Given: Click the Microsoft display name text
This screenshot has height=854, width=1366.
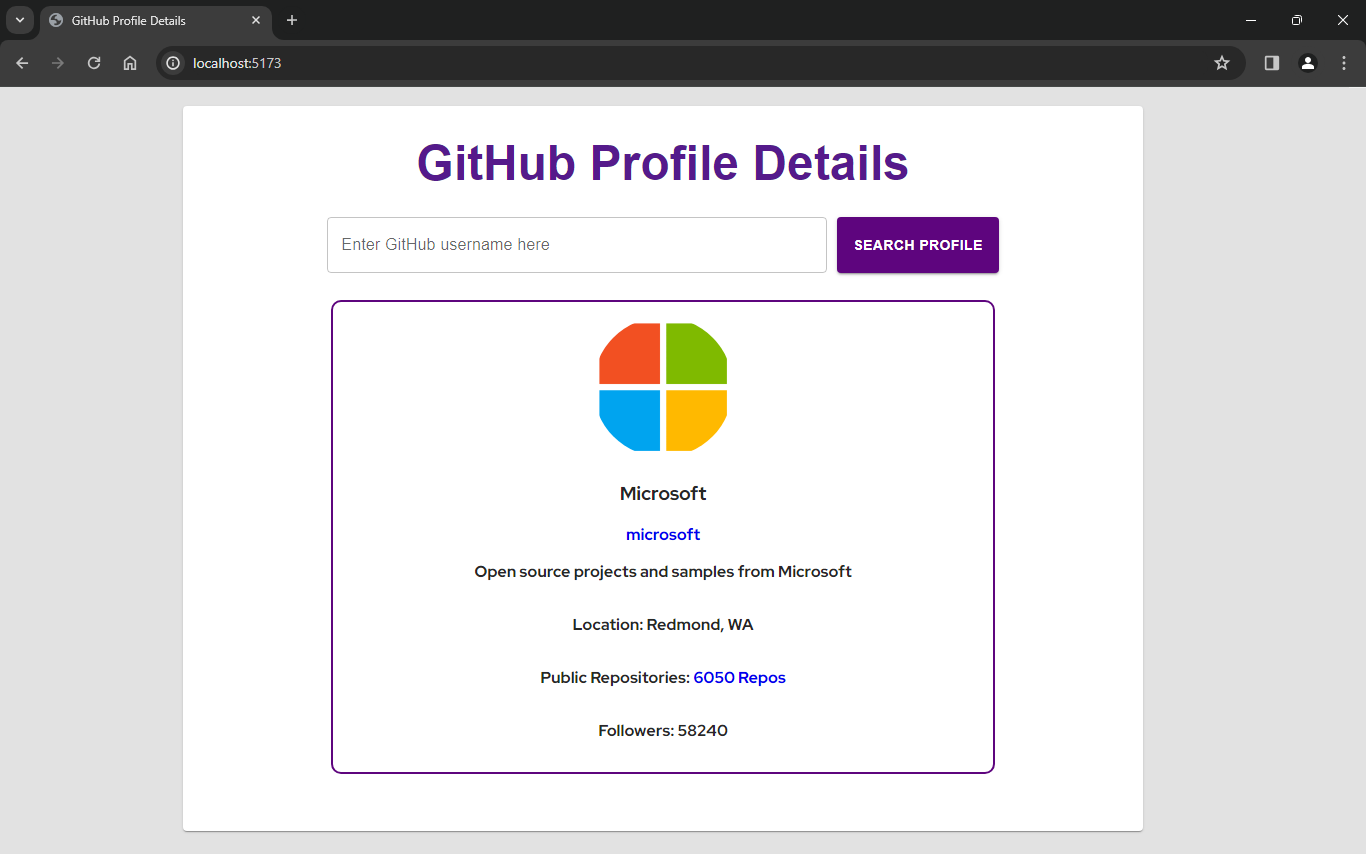Looking at the screenshot, I should [x=663, y=494].
